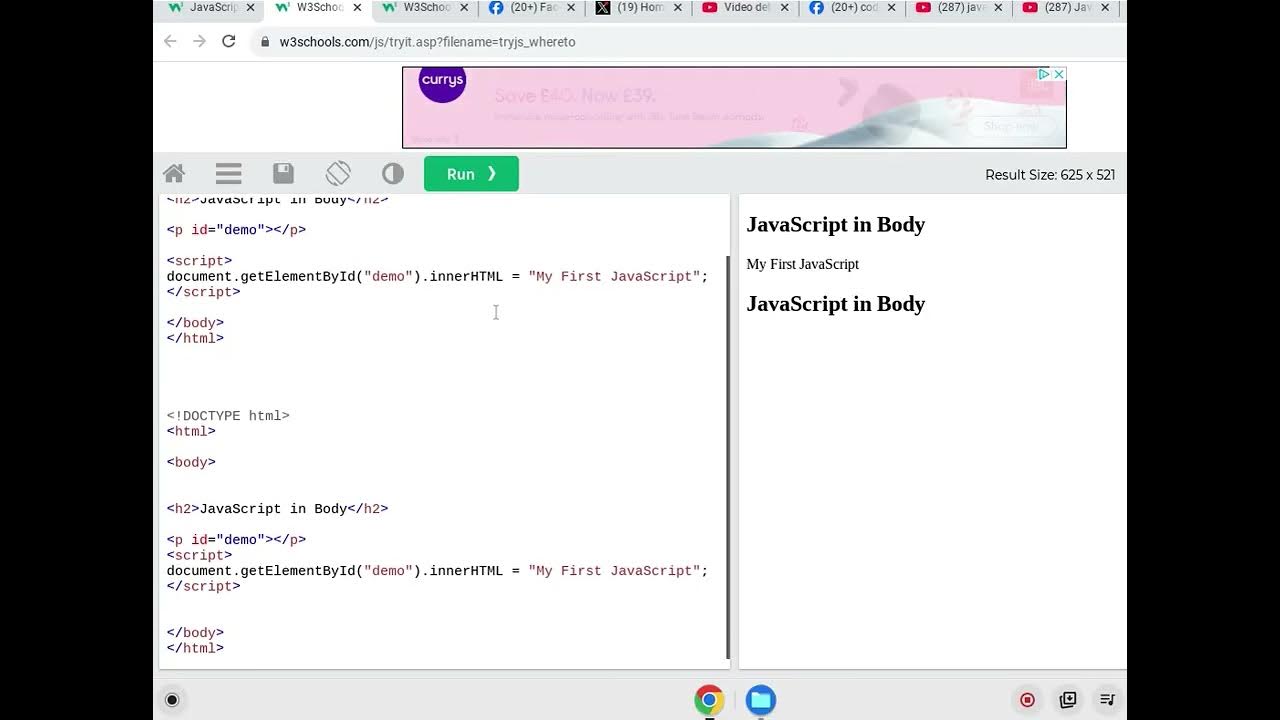Change orientation with rotate icon
1280x720 pixels.
[x=338, y=174]
